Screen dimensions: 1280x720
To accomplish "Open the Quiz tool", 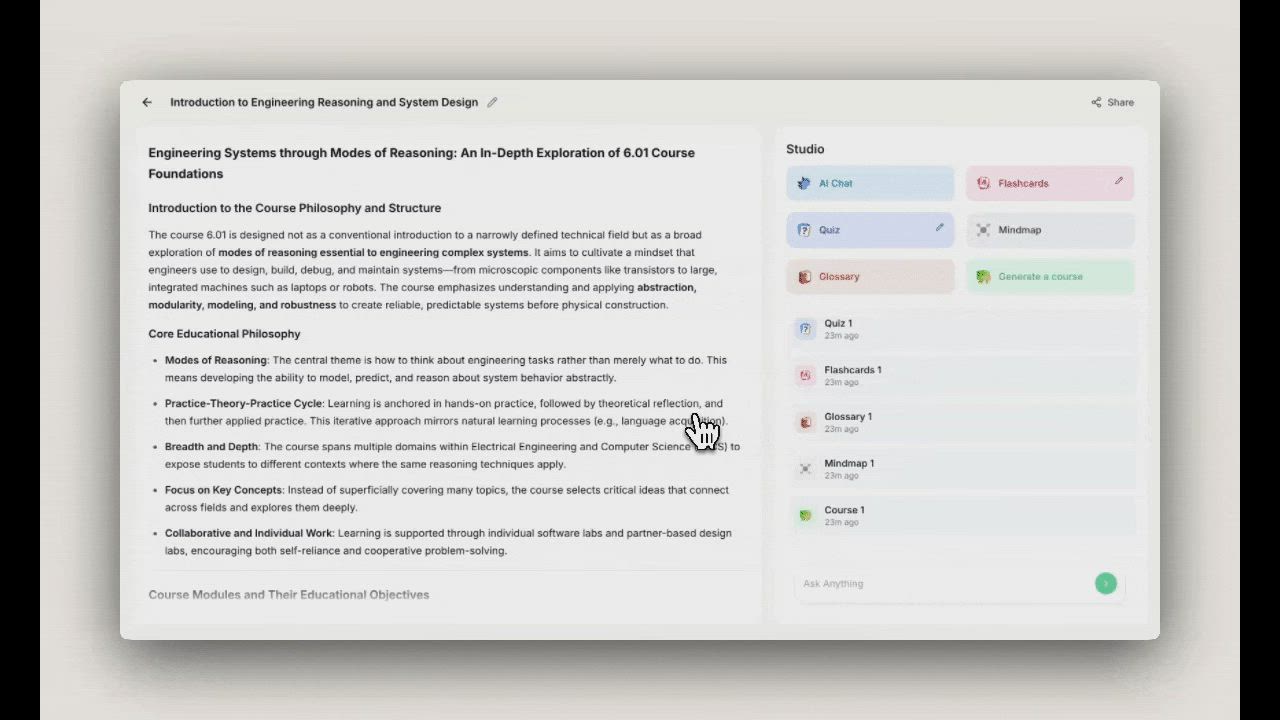I will tap(870, 230).
